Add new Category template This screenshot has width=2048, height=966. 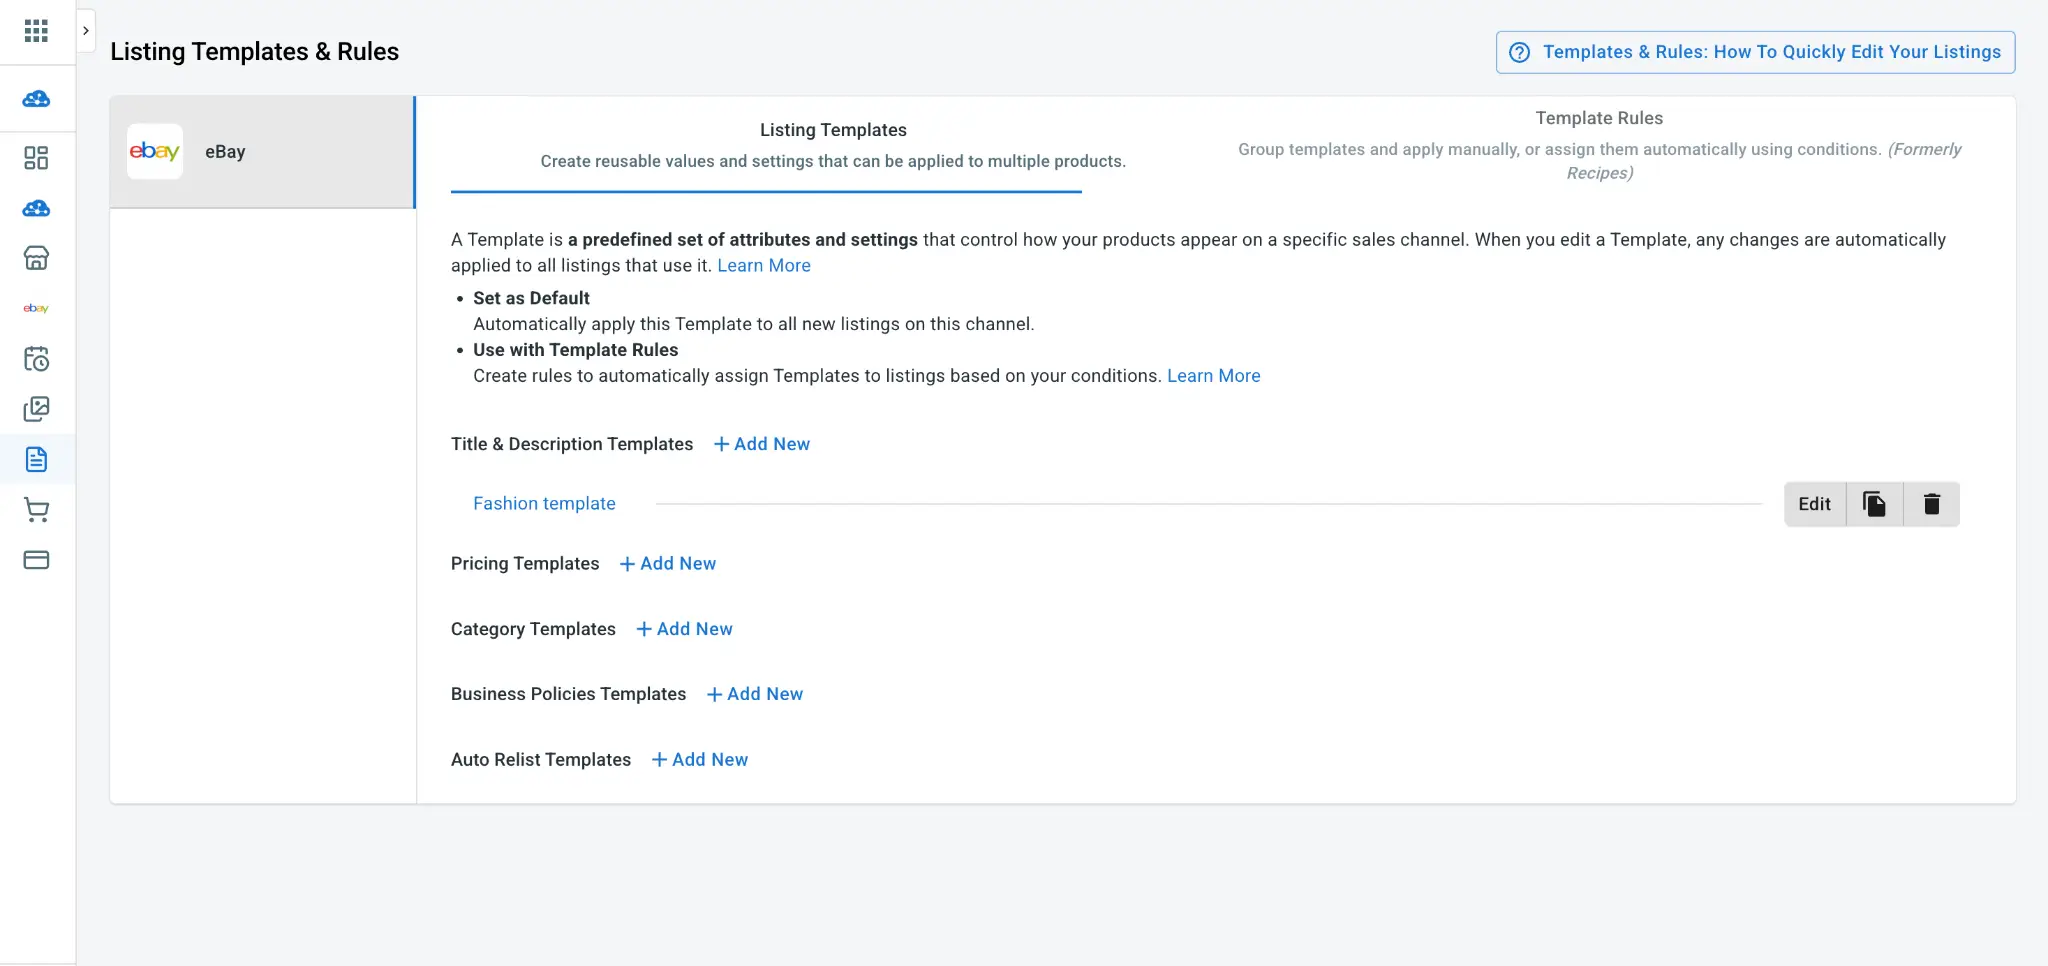[x=685, y=629]
